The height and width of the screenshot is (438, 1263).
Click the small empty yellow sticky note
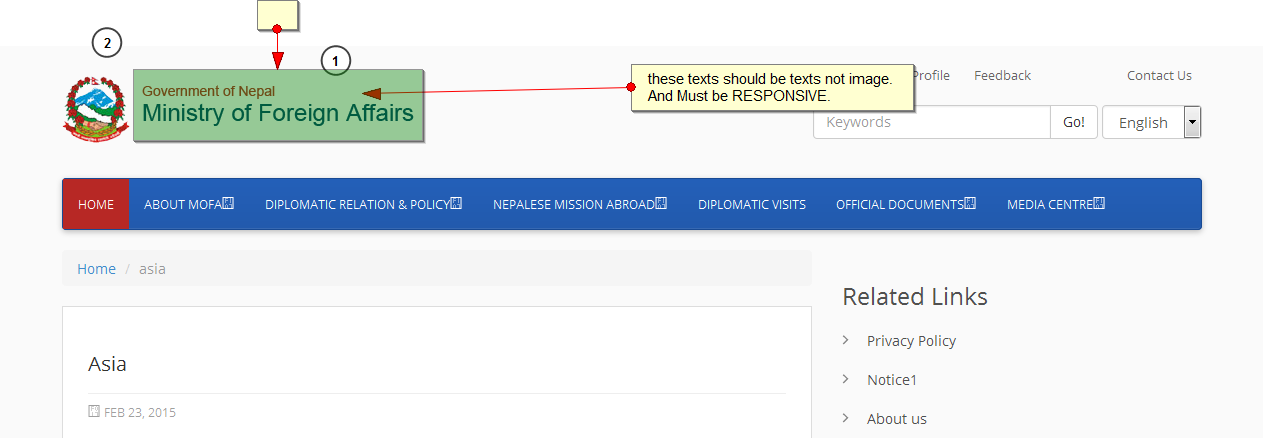[278, 13]
